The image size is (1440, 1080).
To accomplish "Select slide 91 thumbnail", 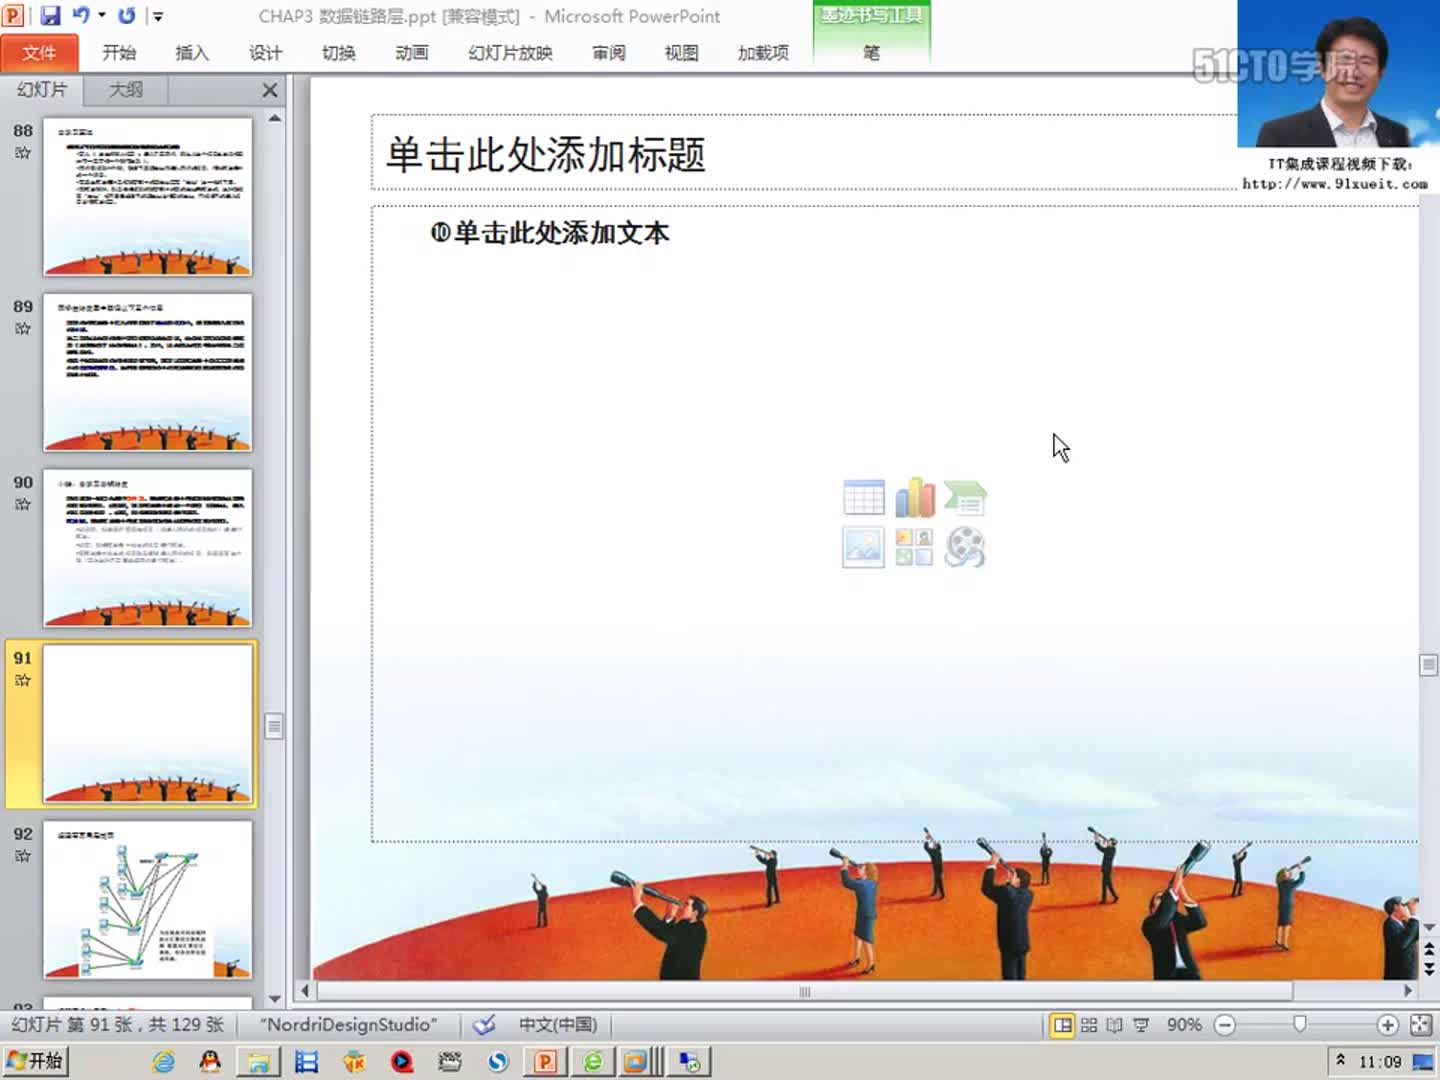I will coord(148,724).
